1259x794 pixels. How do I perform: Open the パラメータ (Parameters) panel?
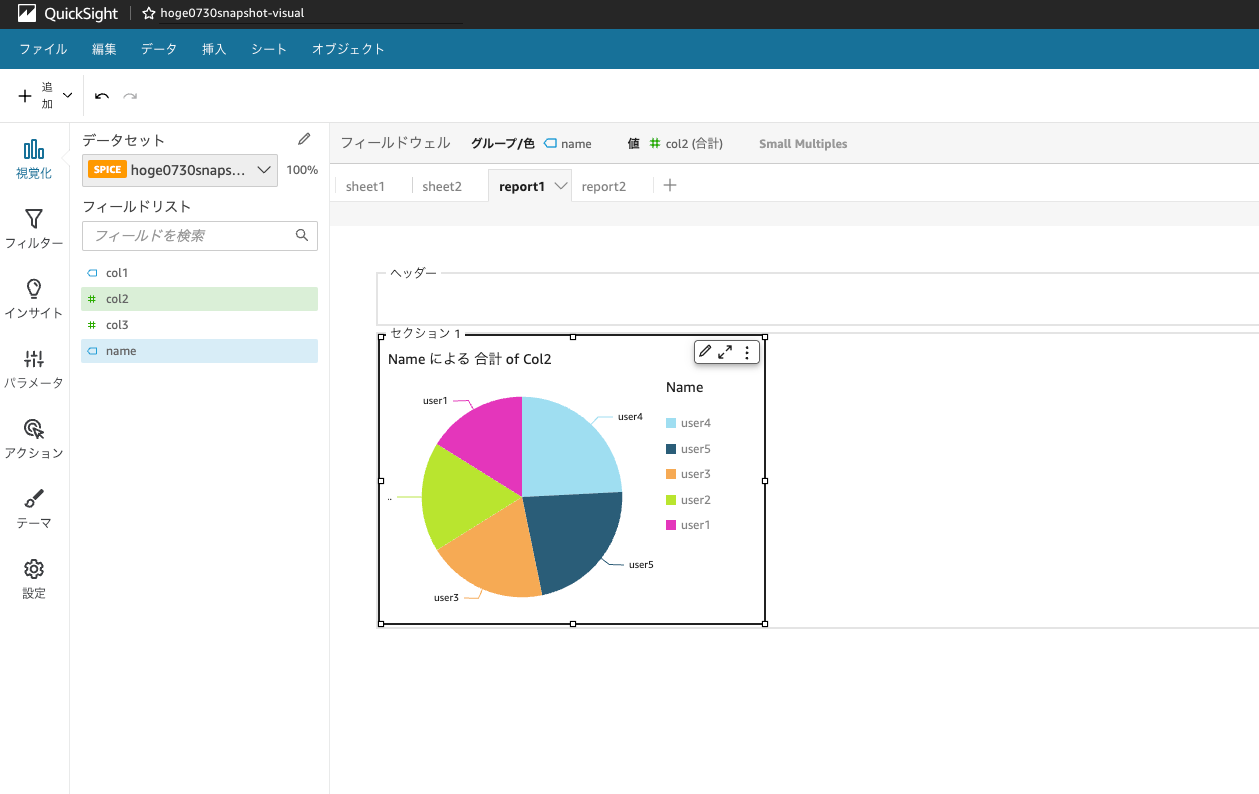coord(34,366)
